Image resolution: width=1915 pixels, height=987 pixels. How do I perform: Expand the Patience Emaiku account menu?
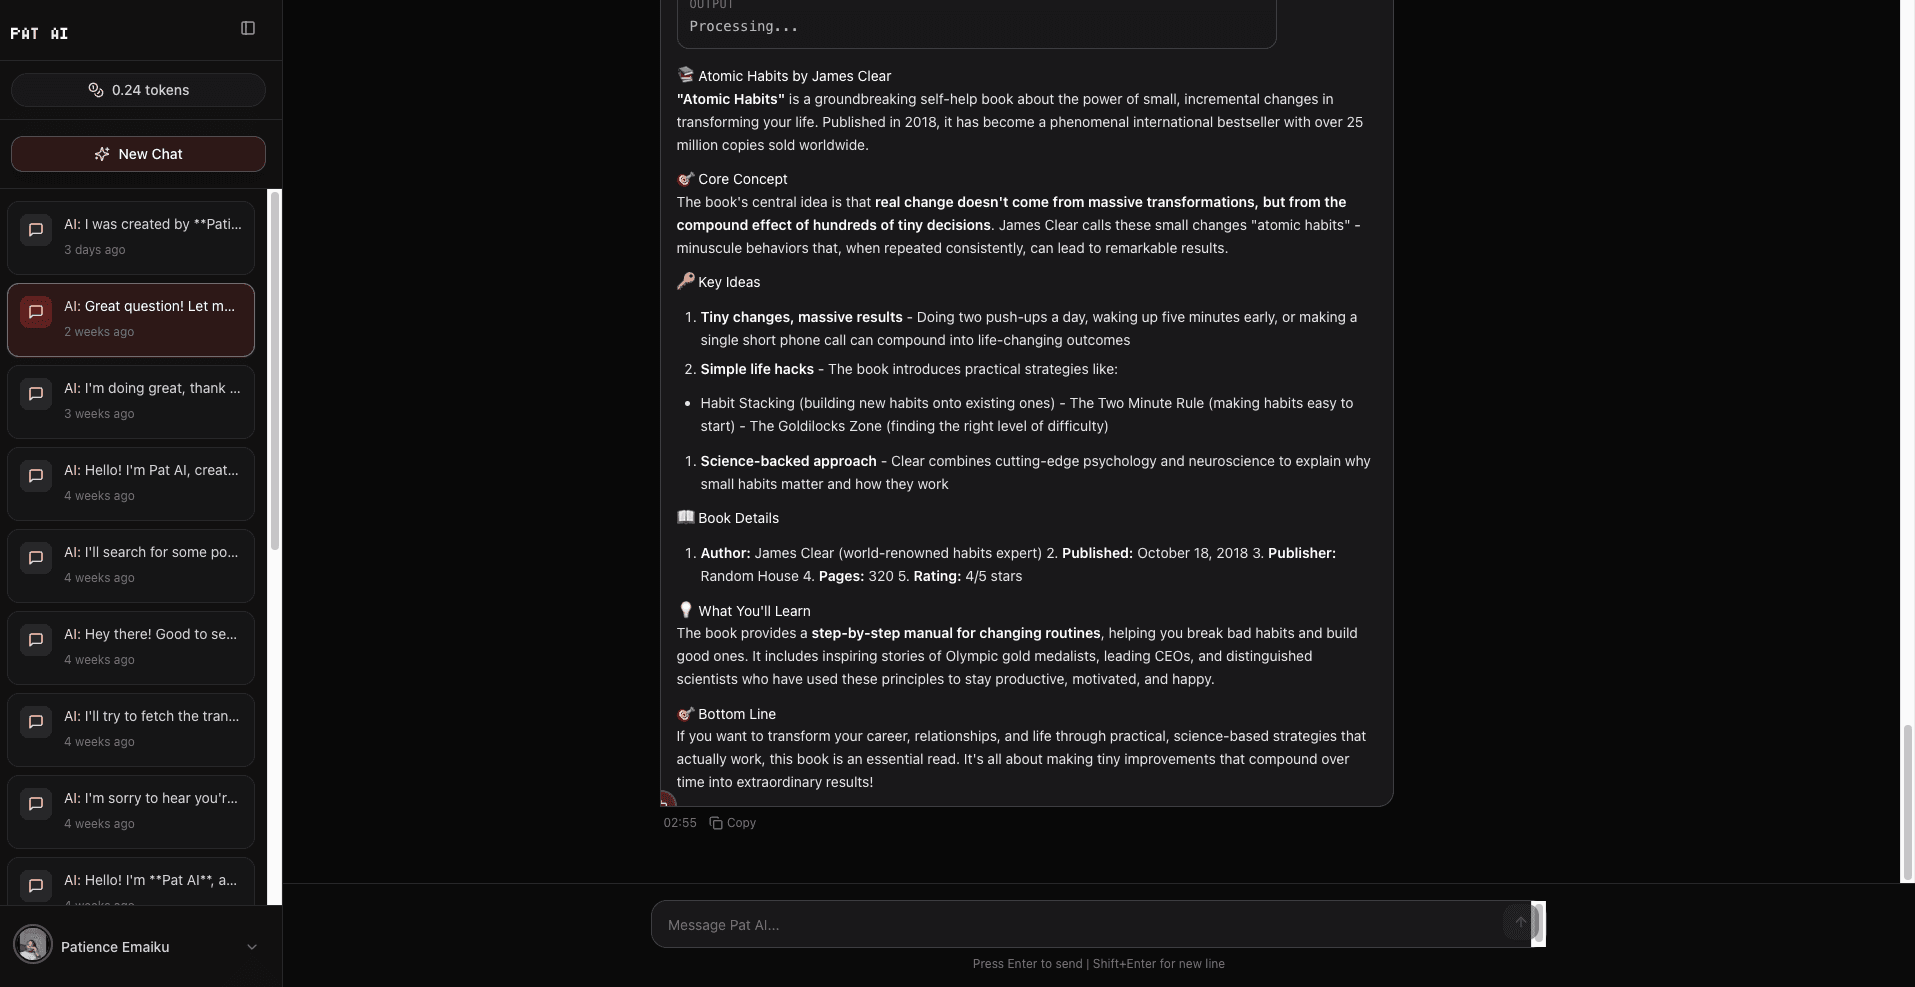[x=251, y=947]
